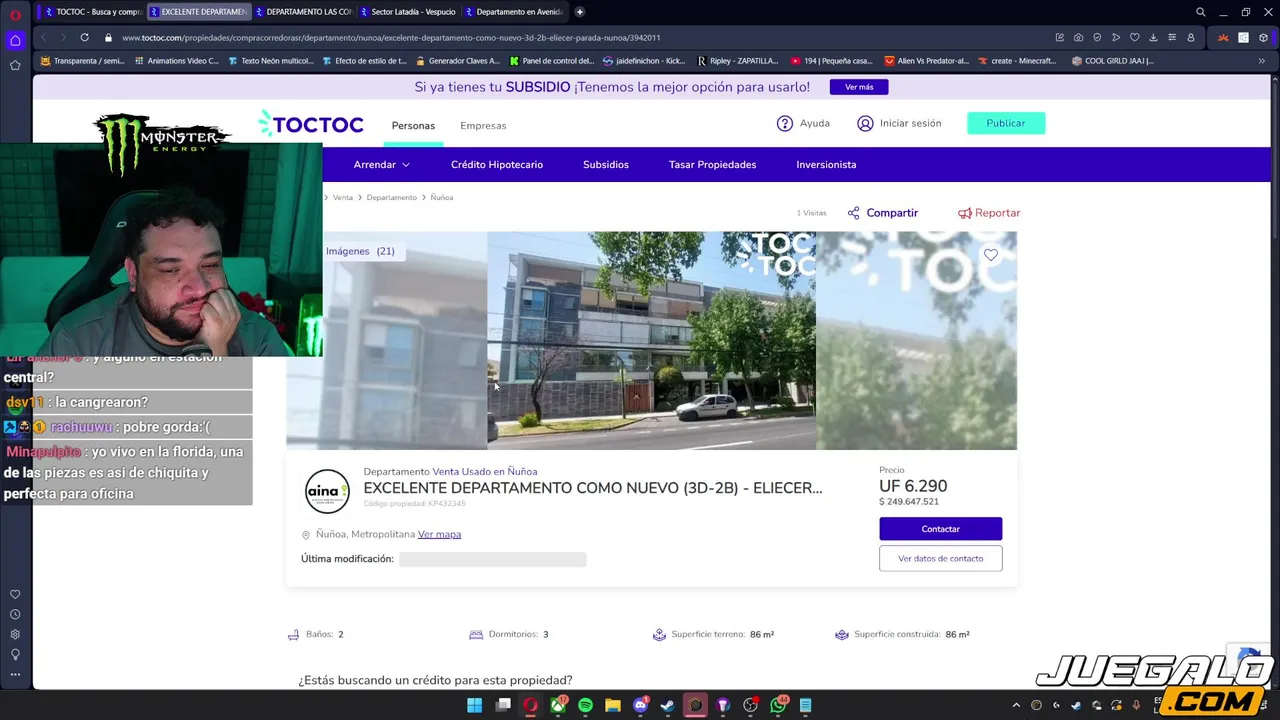Viewport: 1280px width, 720px height.
Task: Click the Ñuñoa breadcrumb link
Action: [442, 198]
